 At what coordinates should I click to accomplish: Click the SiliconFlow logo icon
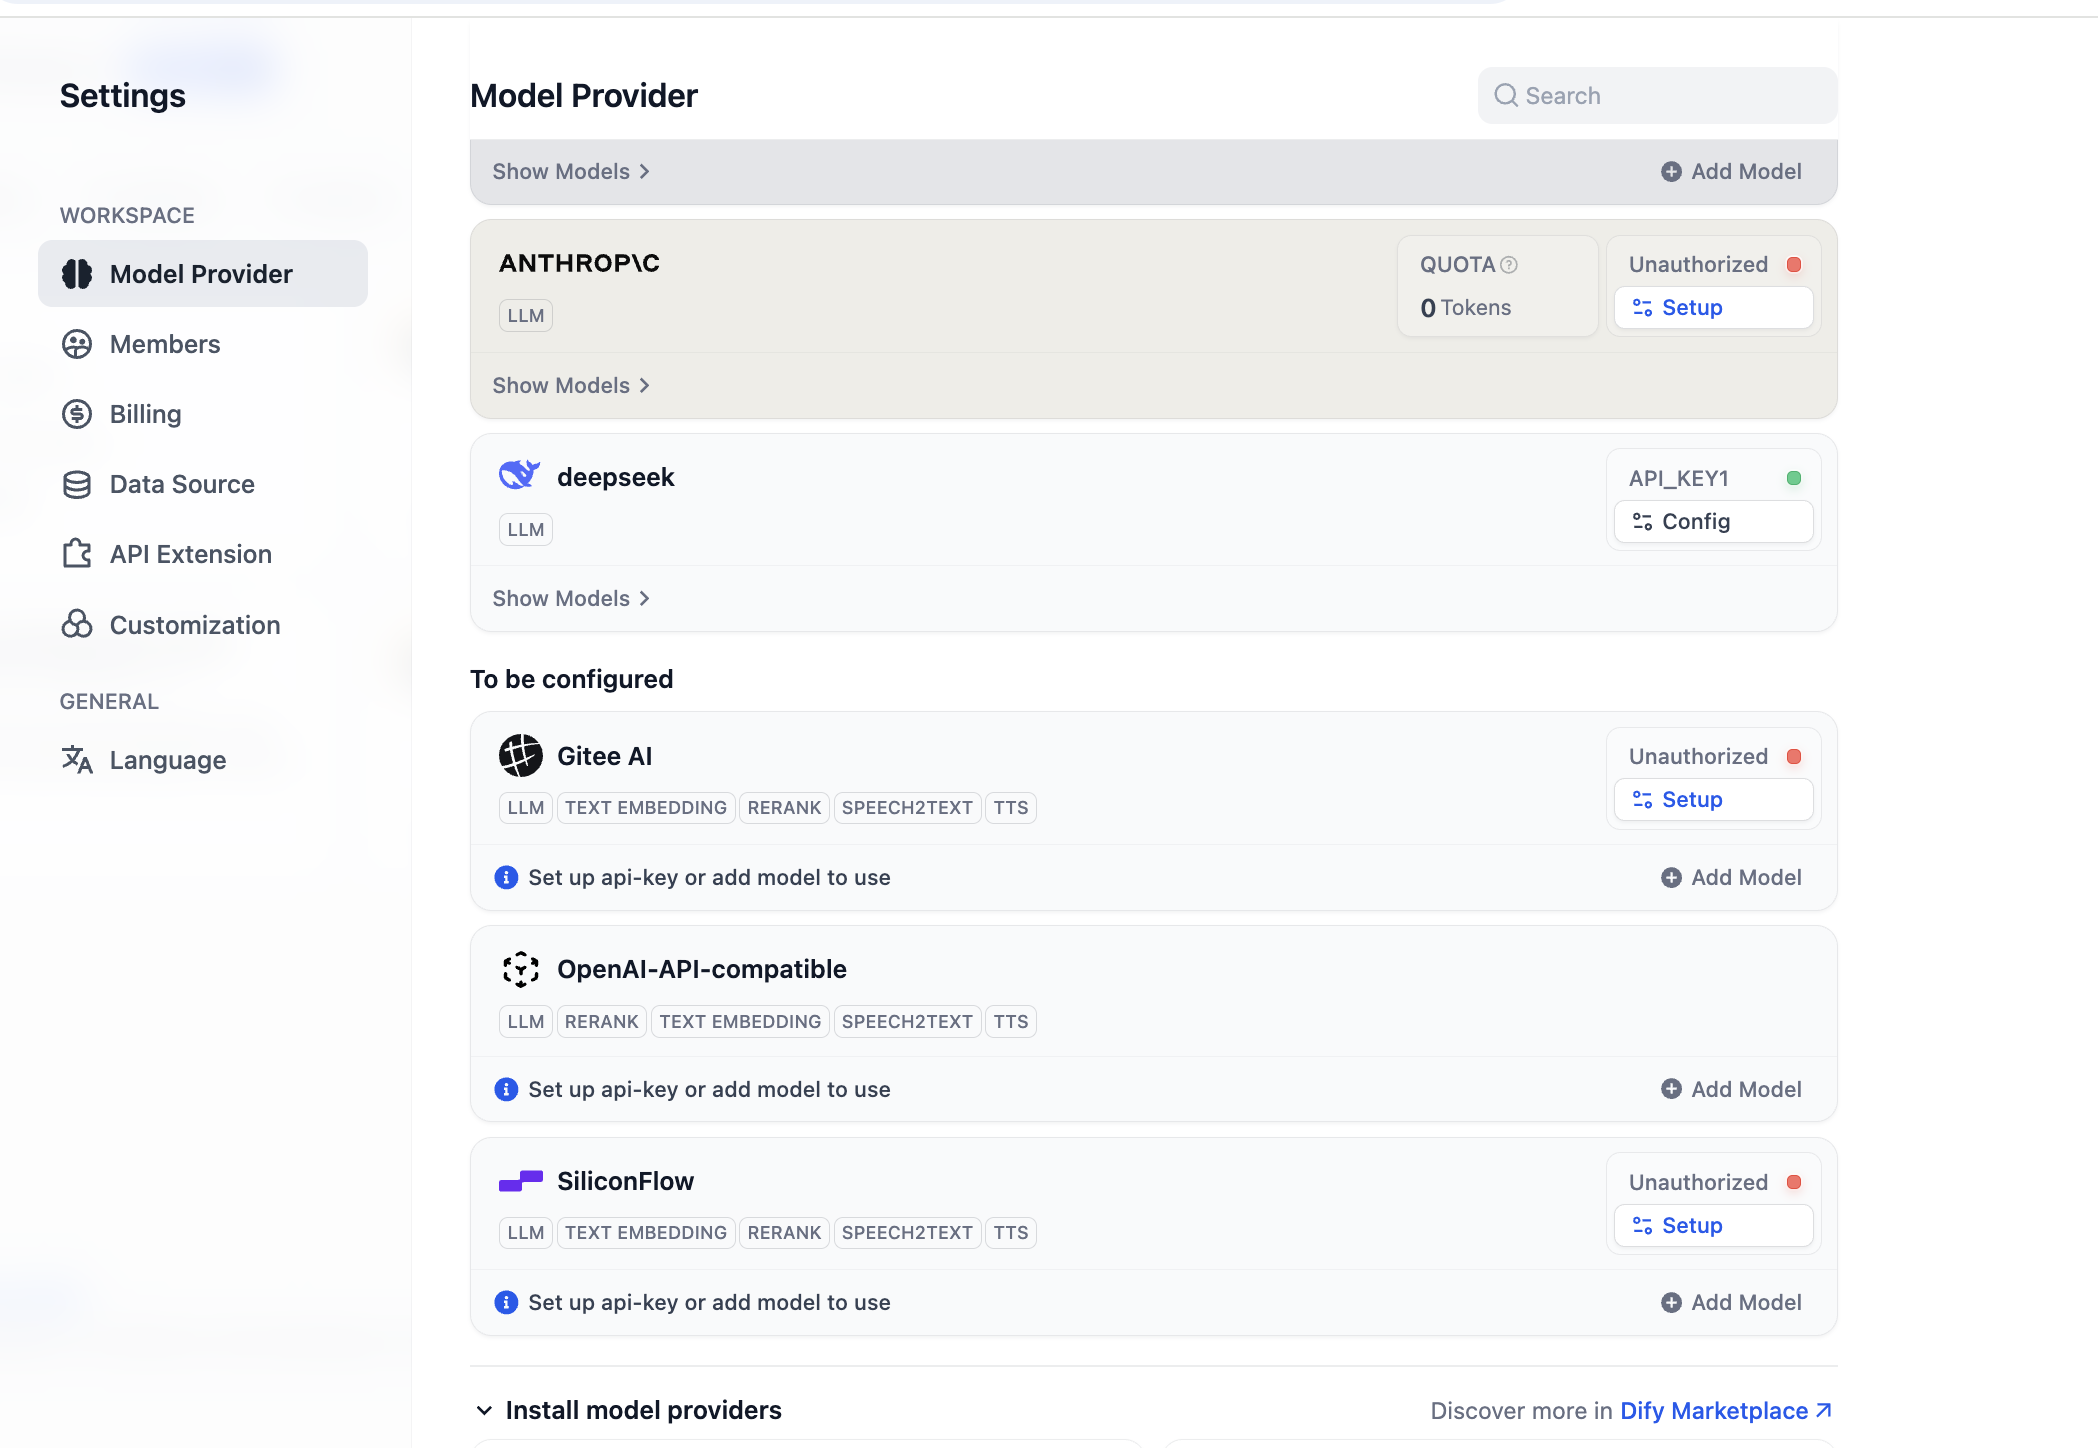tap(520, 1181)
